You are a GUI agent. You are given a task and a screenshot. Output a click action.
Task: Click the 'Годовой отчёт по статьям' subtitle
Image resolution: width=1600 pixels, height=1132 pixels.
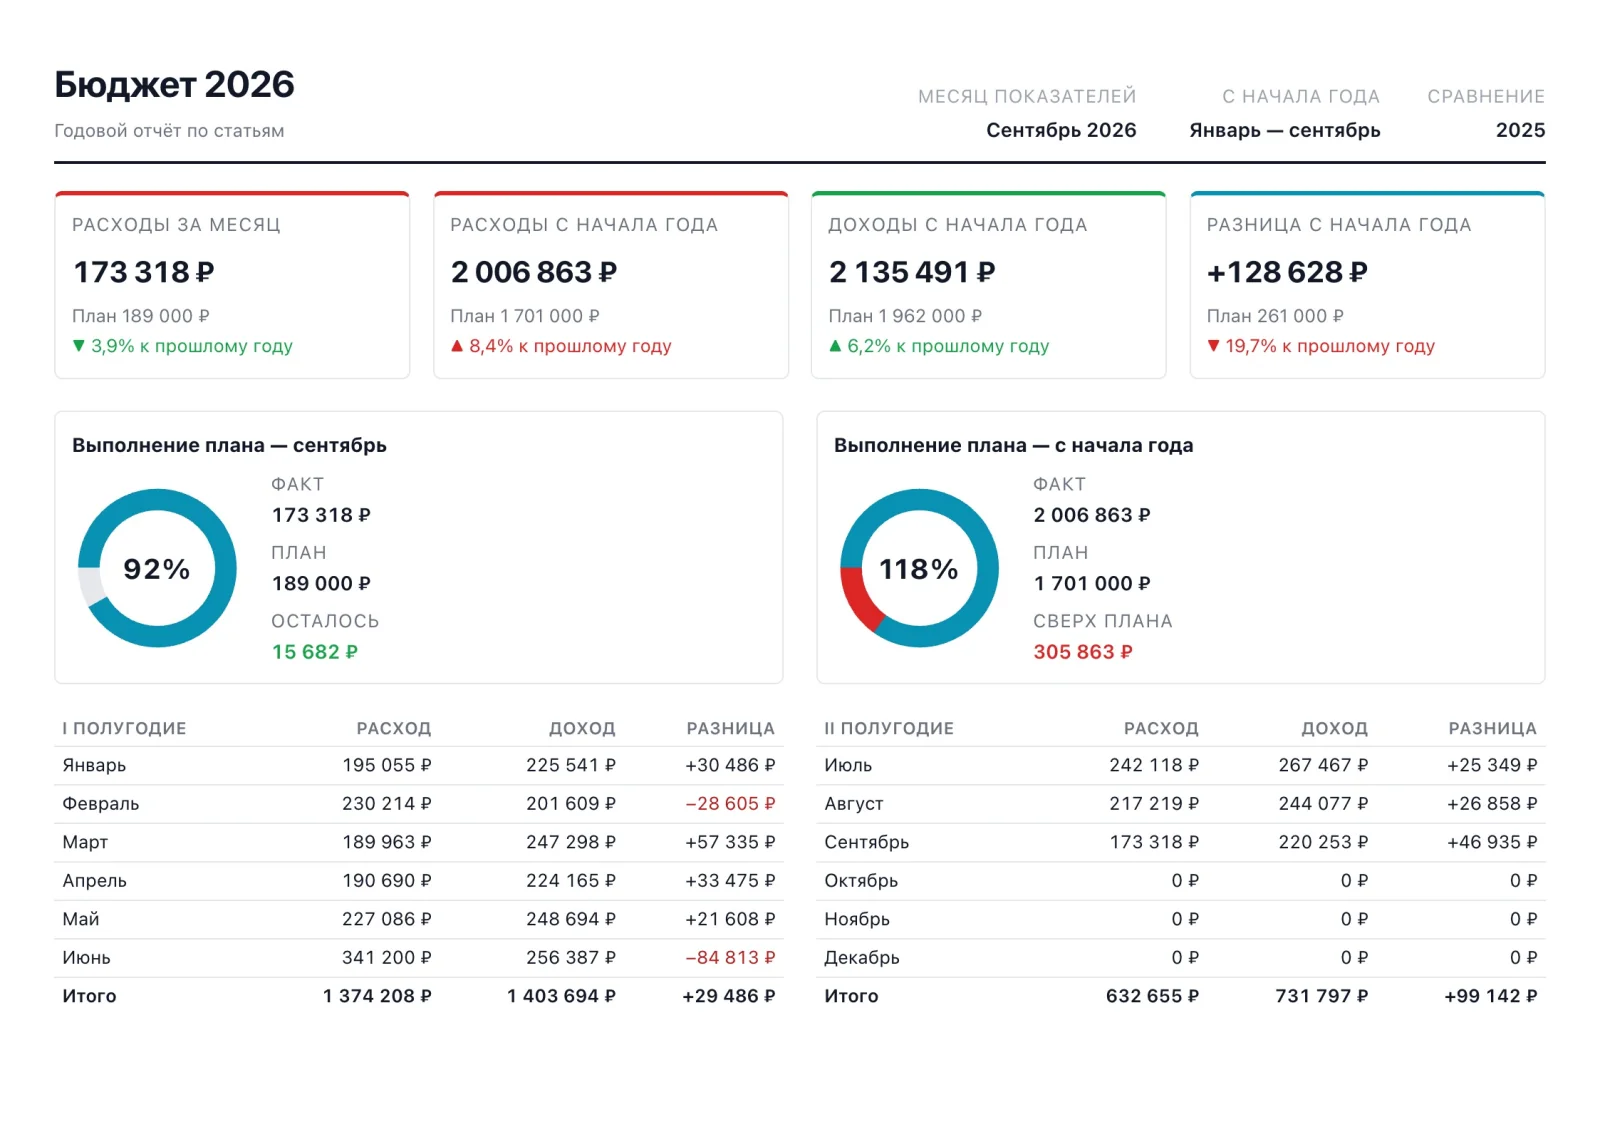point(169,131)
